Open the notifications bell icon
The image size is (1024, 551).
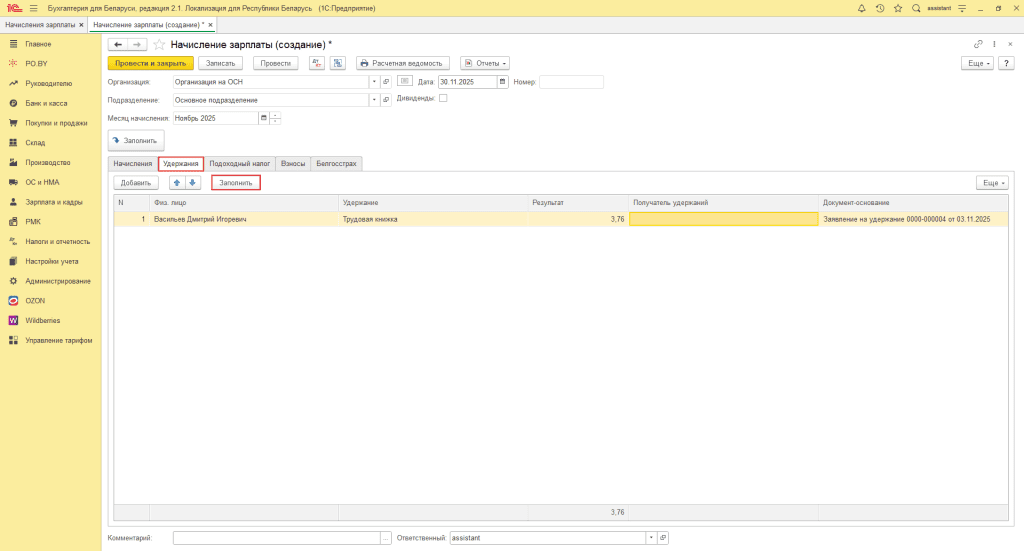pyautogui.click(x=862, y=8)
